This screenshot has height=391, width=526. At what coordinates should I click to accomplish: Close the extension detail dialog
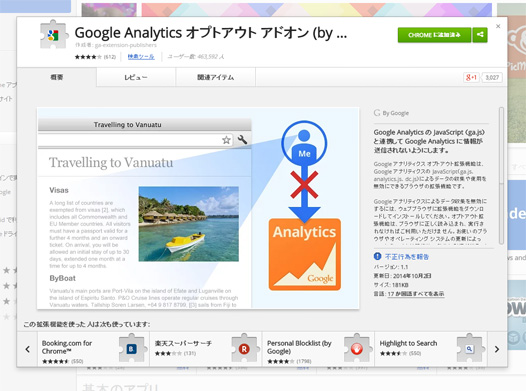tap(498, 26)
